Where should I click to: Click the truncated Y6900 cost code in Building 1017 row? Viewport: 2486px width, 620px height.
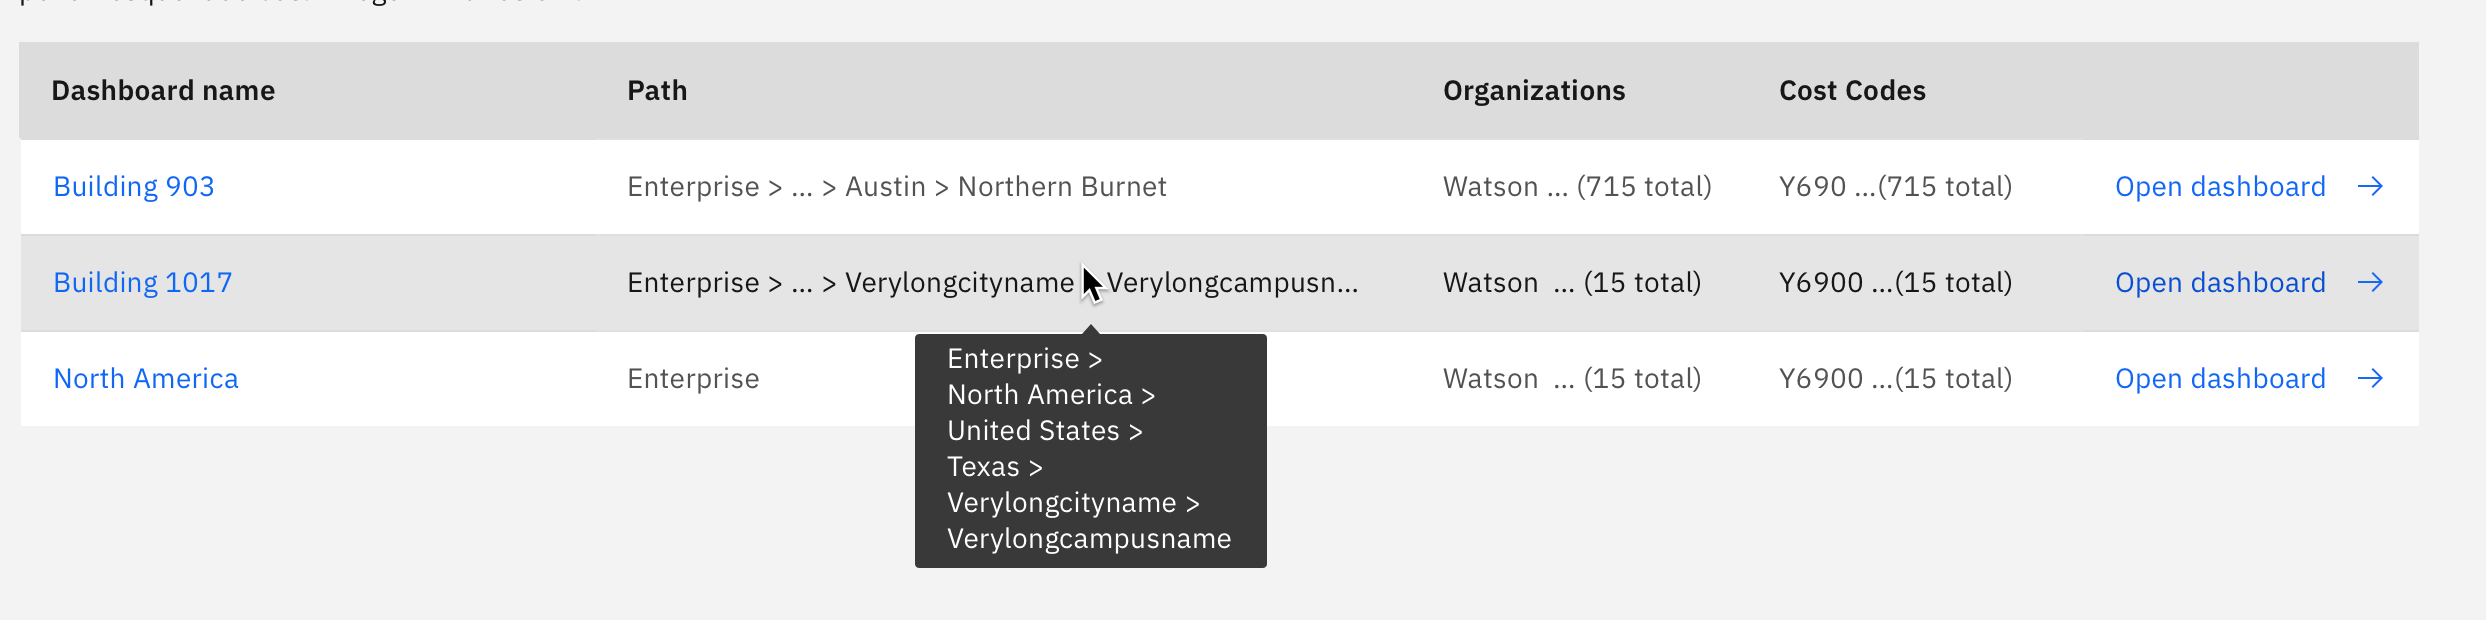click(1895, 282)
